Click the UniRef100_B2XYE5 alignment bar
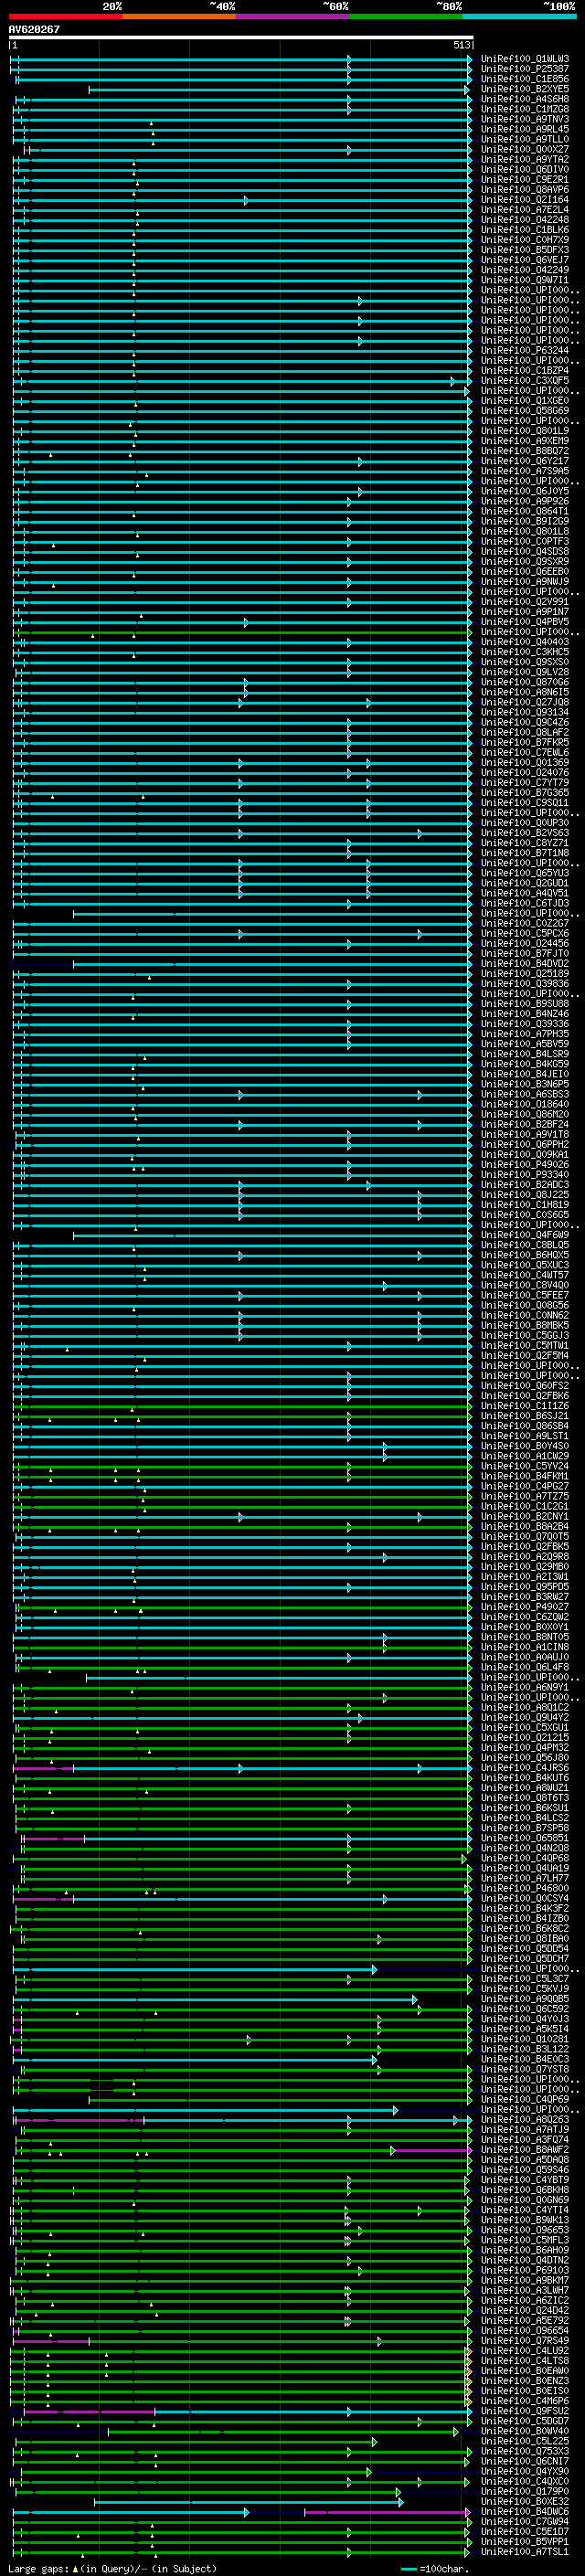This screenshot has height=2576, width=585. [x=279, y=89]
